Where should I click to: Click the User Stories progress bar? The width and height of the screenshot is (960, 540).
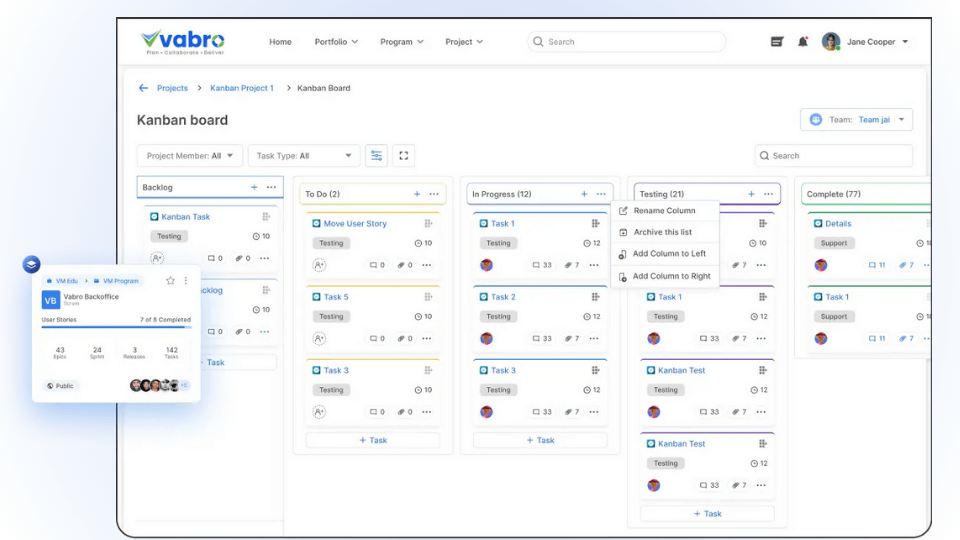[116, 327]
